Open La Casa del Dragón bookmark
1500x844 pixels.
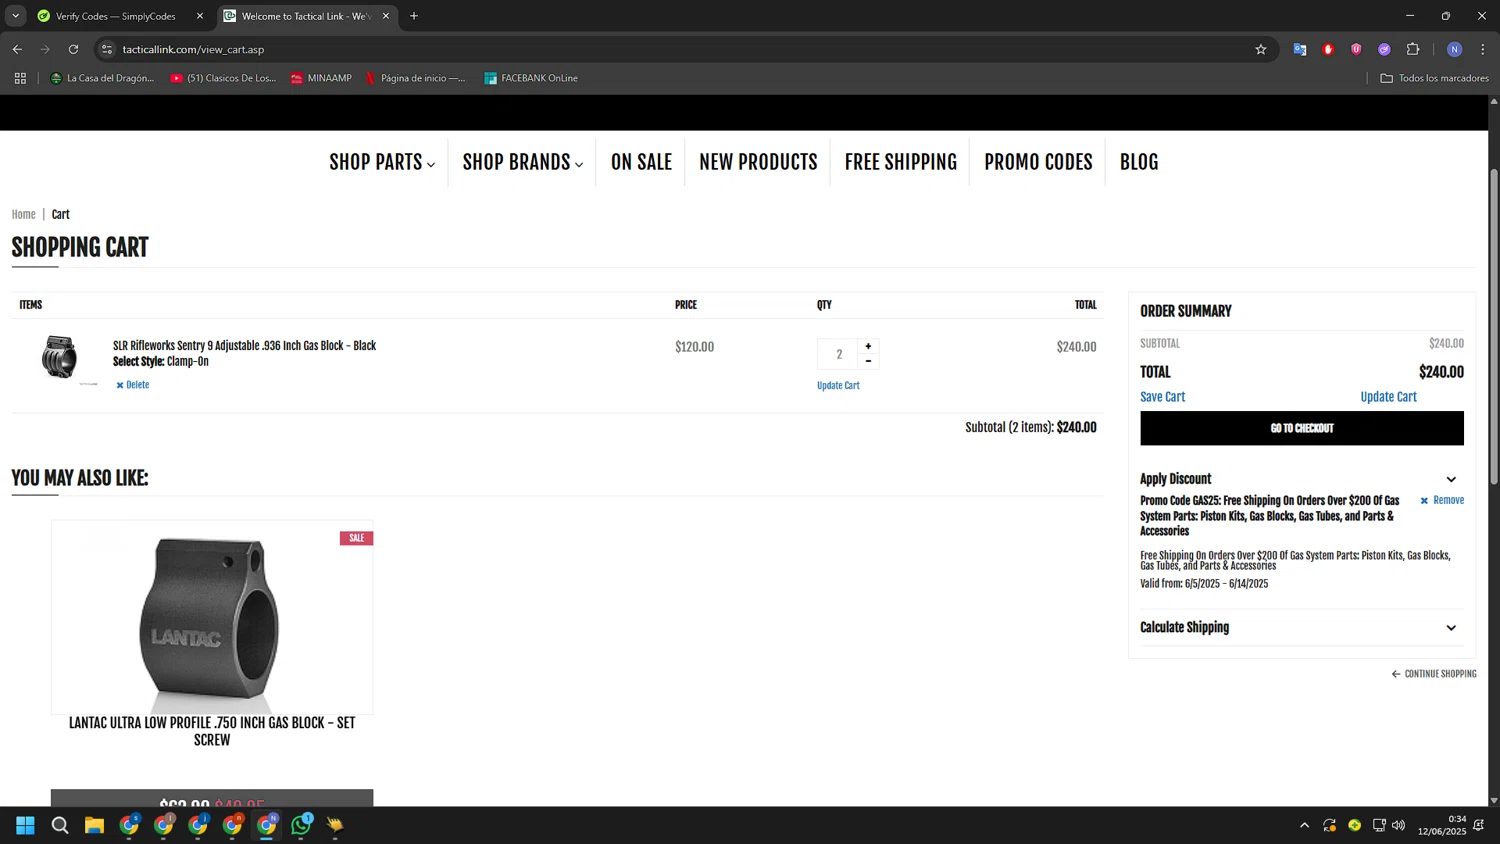(102, 78)
